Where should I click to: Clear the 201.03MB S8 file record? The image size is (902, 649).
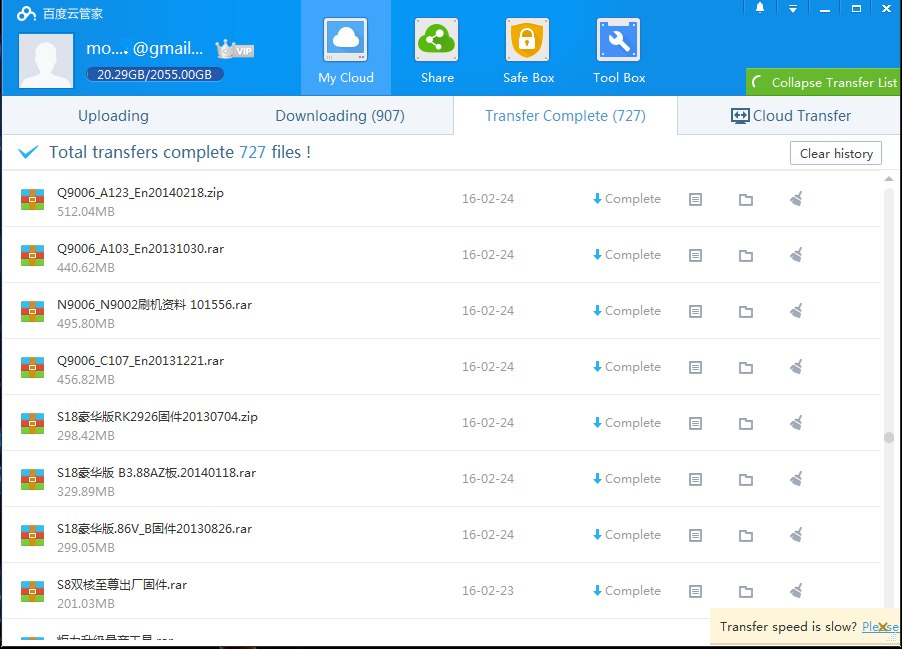797,591
